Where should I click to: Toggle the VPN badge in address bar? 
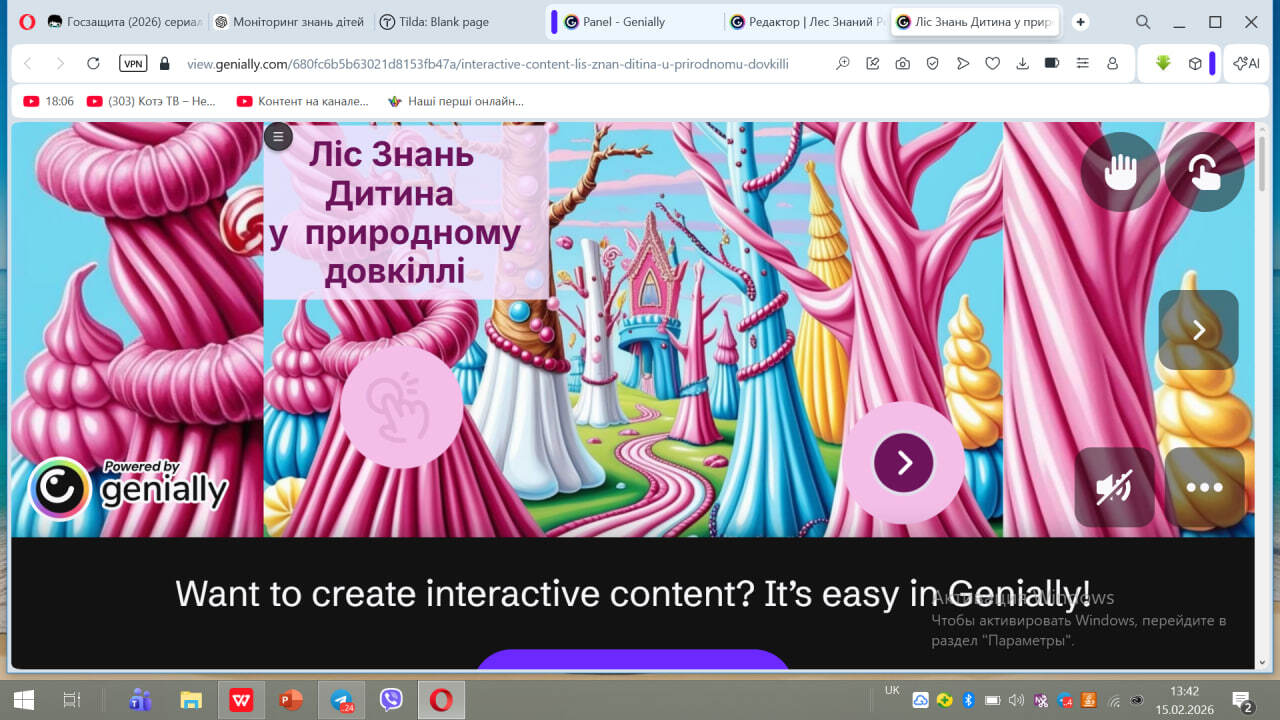(x=133, y=64)
